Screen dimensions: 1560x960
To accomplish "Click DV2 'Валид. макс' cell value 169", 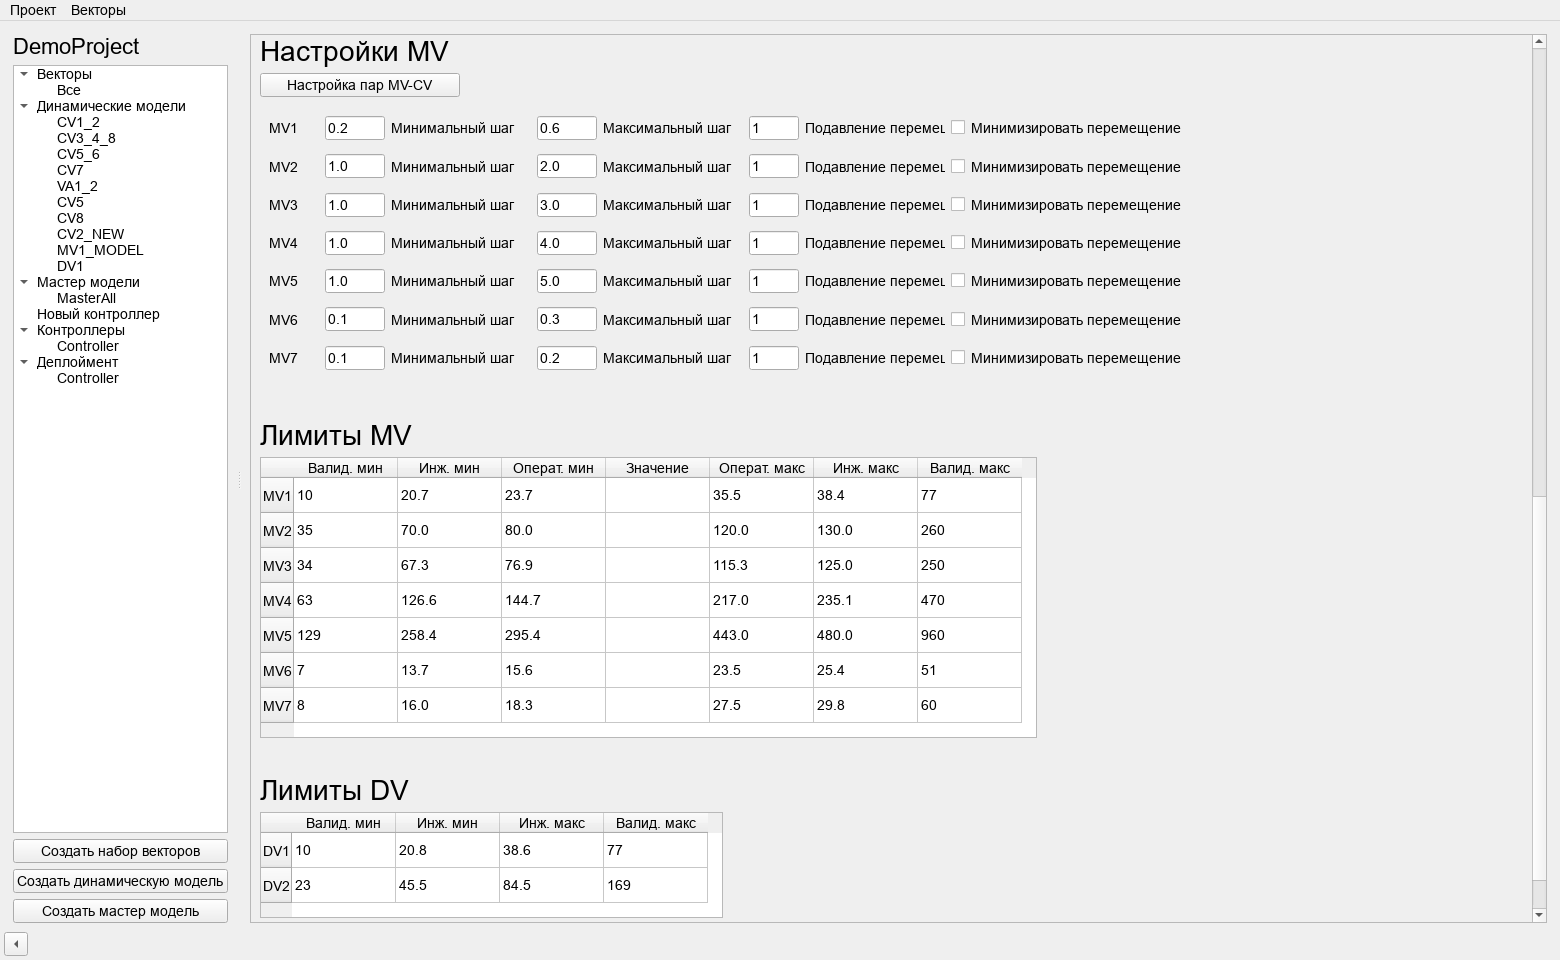I will [655, 885].
